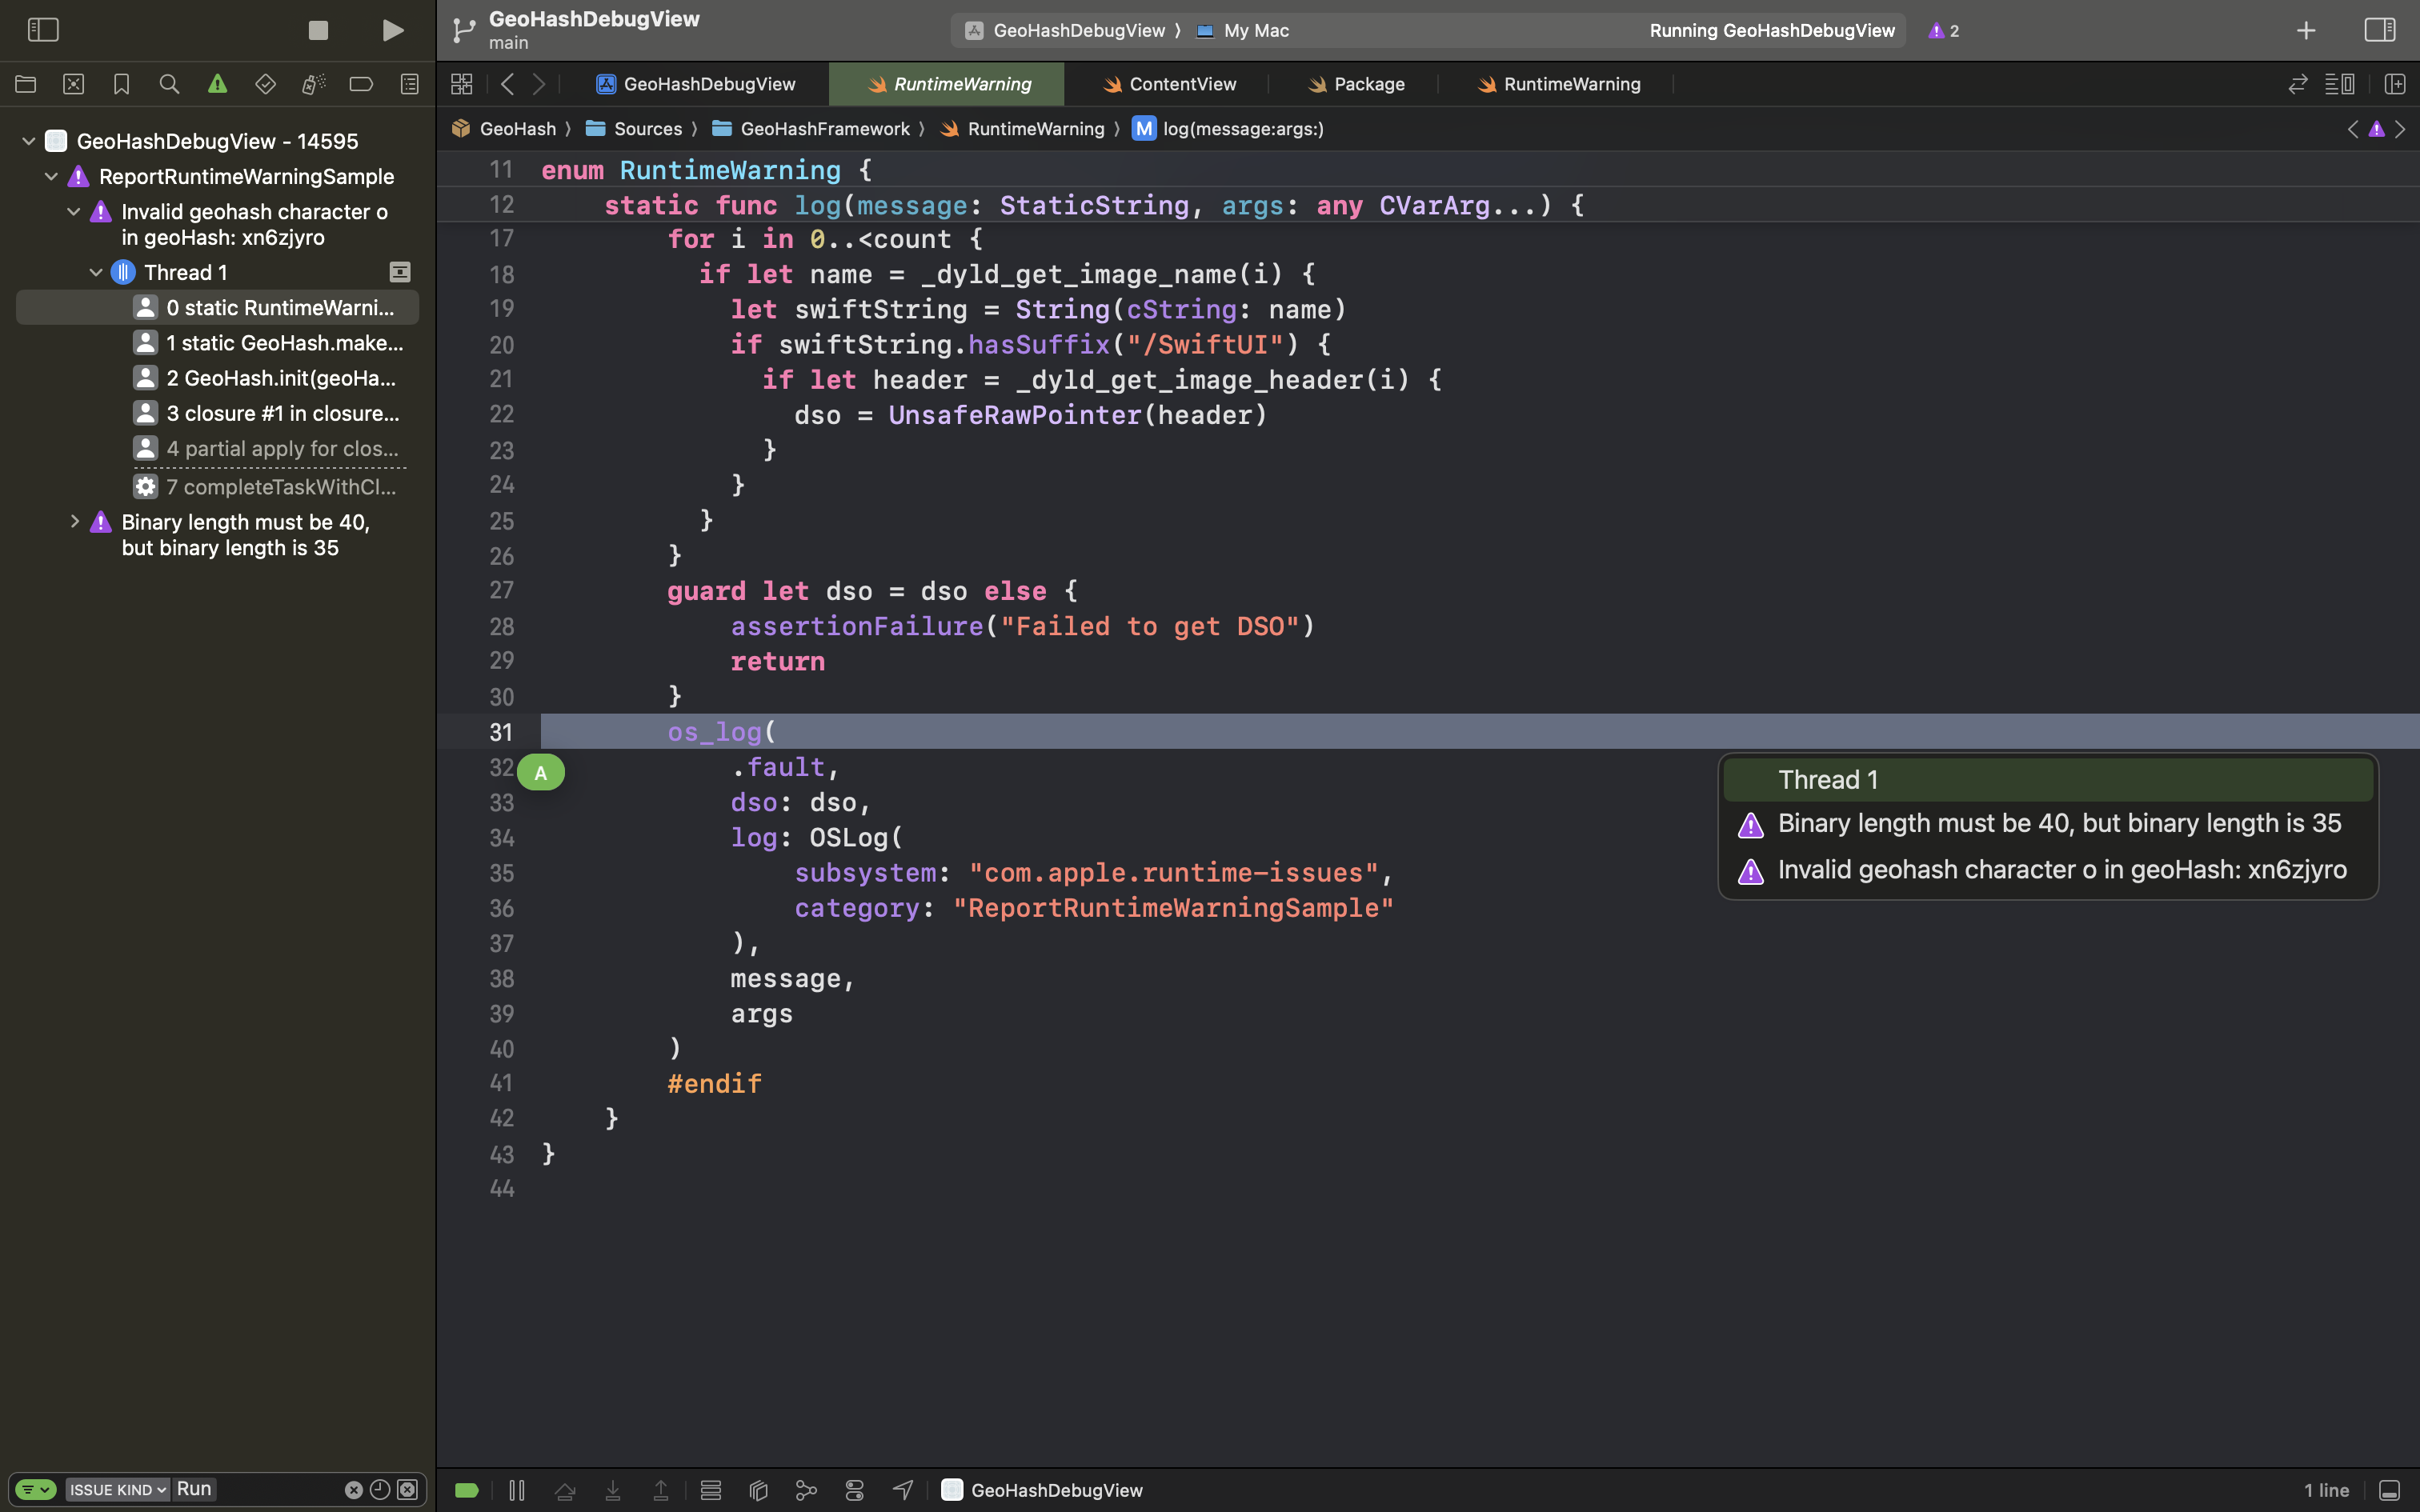
Task: Adjust editor options menu
Action: tap(2339, 84)
